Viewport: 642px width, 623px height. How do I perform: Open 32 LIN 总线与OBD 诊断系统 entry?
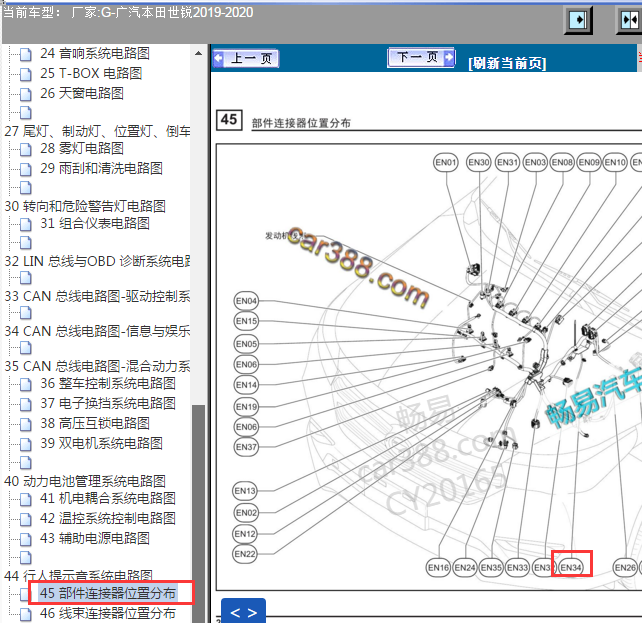point(97,261)
